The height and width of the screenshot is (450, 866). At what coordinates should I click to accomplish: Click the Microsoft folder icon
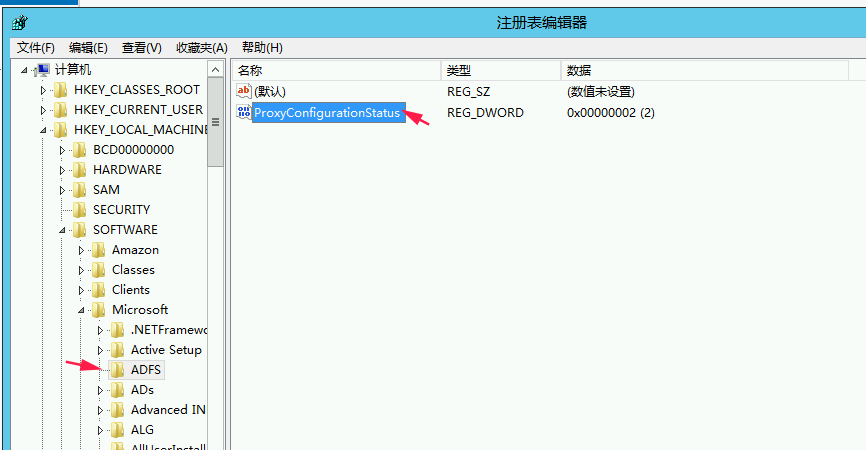pyautogui.click(x=98, y=310)
